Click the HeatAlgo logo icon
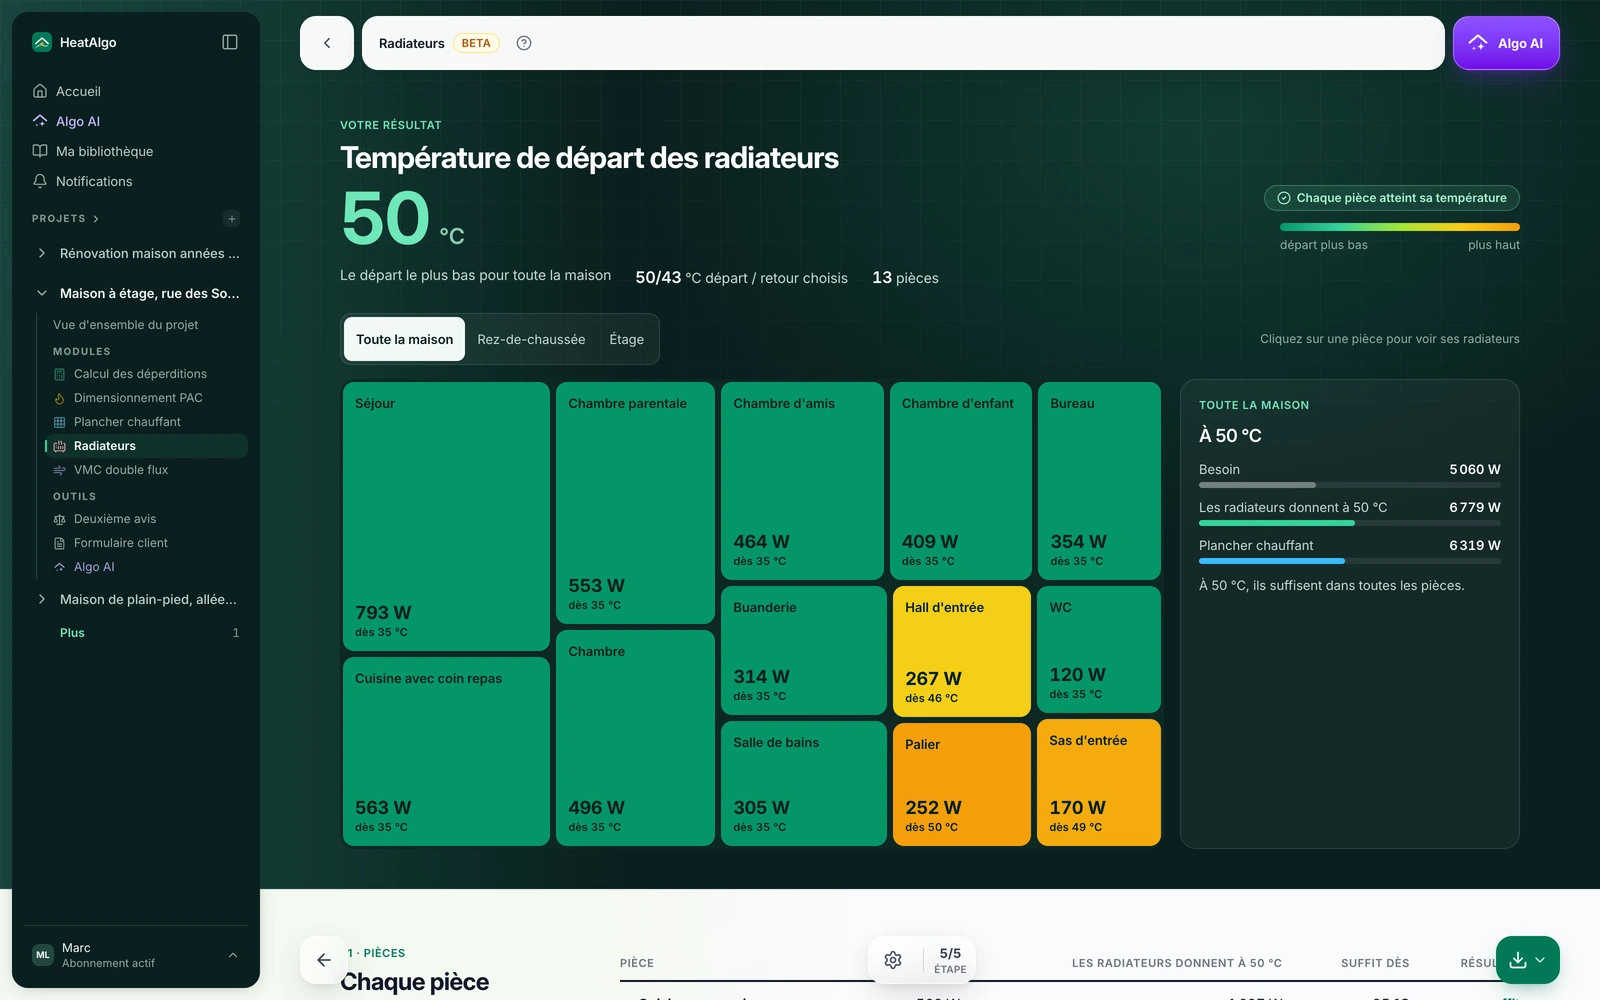This screenshot has height=1000, width=1600. tap(42, 42)
